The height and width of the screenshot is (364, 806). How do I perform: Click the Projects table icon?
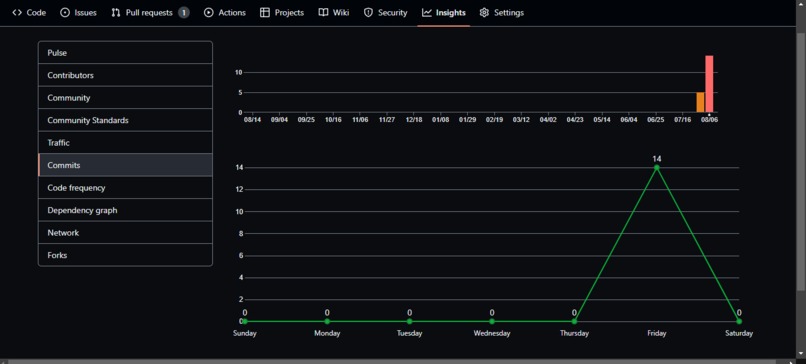click(x=265, y=13)
